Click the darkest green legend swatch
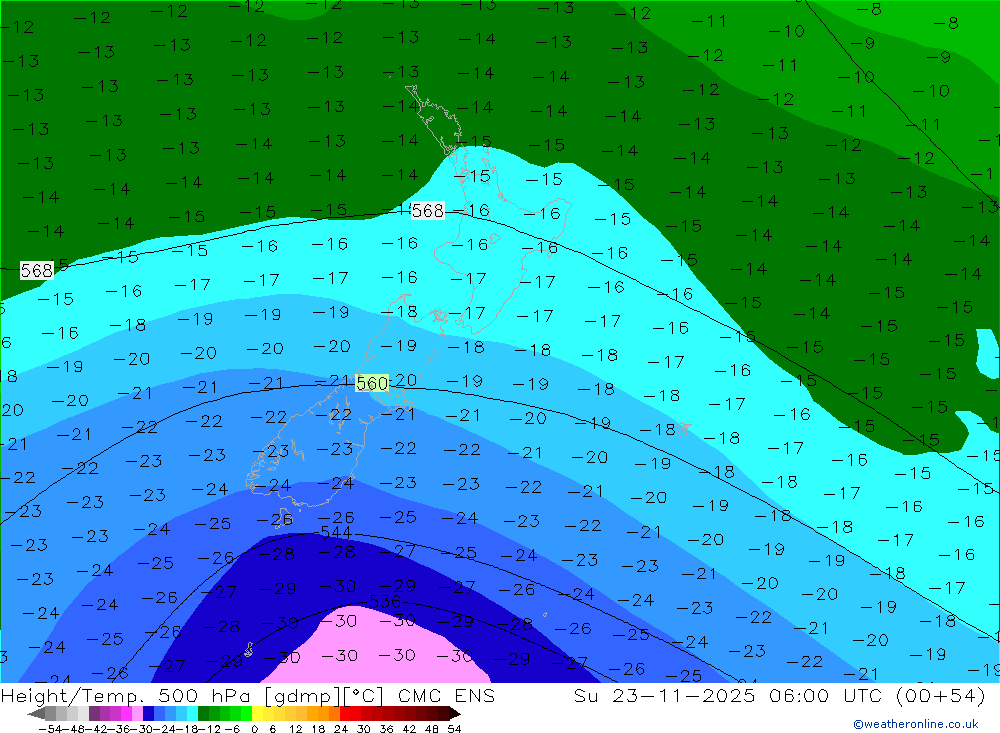This screenshot has height=733, width=1000. [203, 713]
